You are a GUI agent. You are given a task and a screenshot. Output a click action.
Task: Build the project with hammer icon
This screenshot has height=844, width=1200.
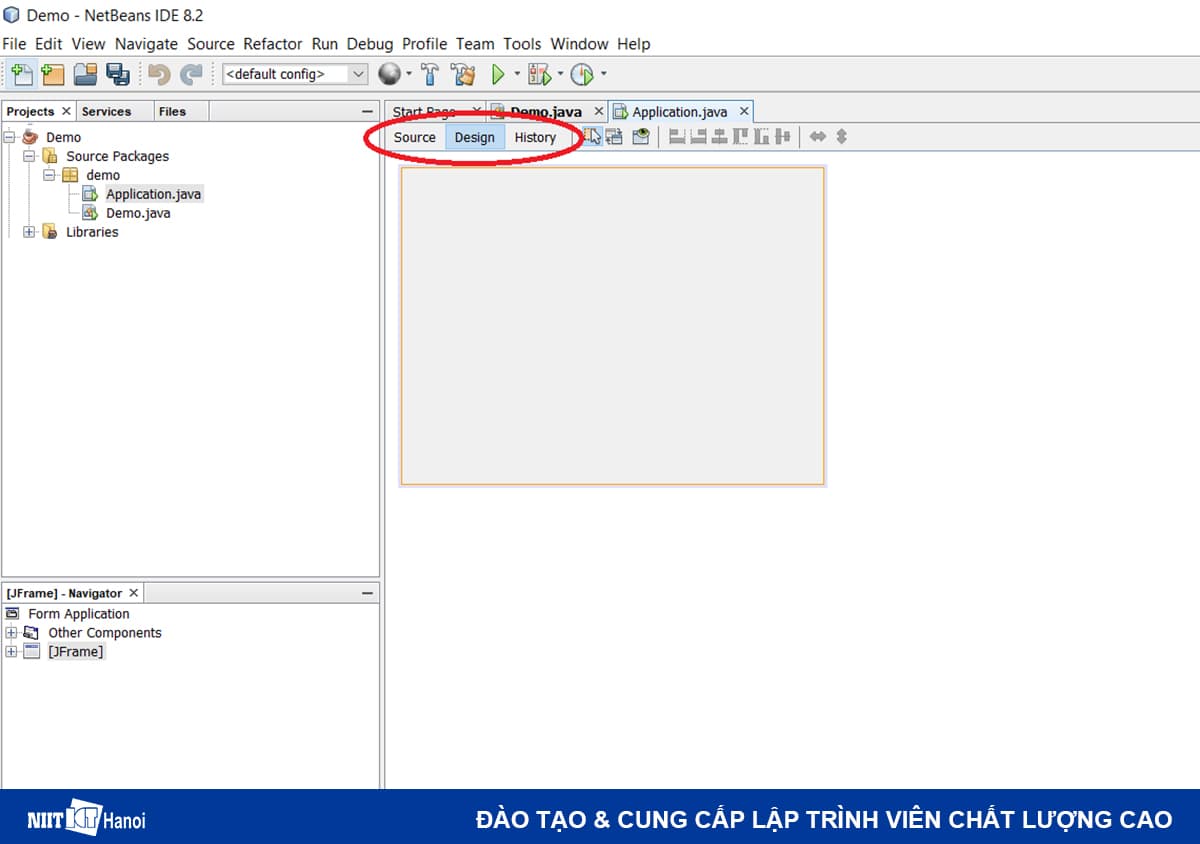point(429,74)
